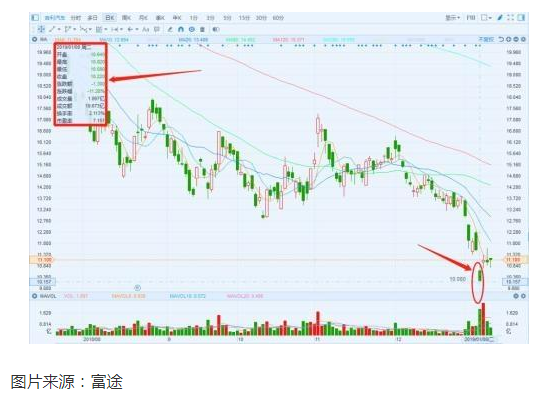
Task: Select the 季K quarterly candlestick tab
Action: pyautogui.click(x=160, y=17)
